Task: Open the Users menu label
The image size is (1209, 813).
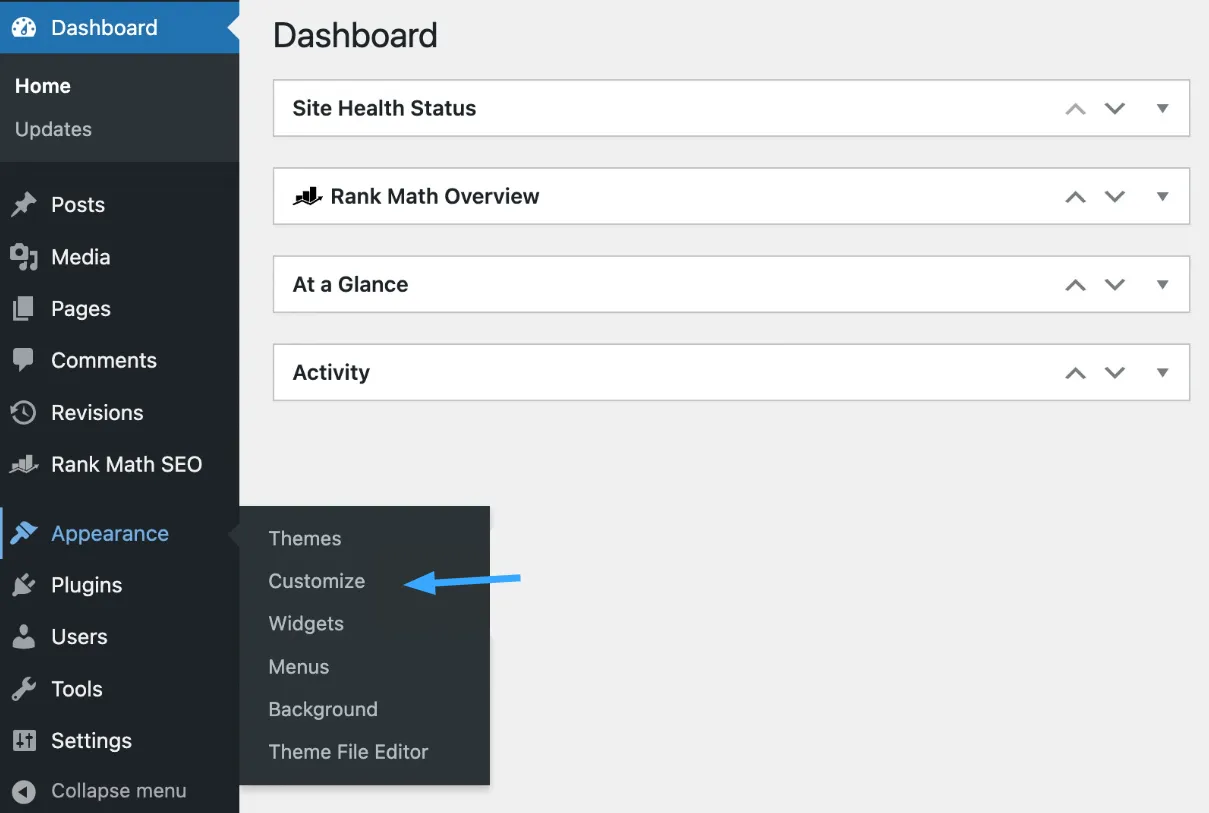Action: point(79,637)
